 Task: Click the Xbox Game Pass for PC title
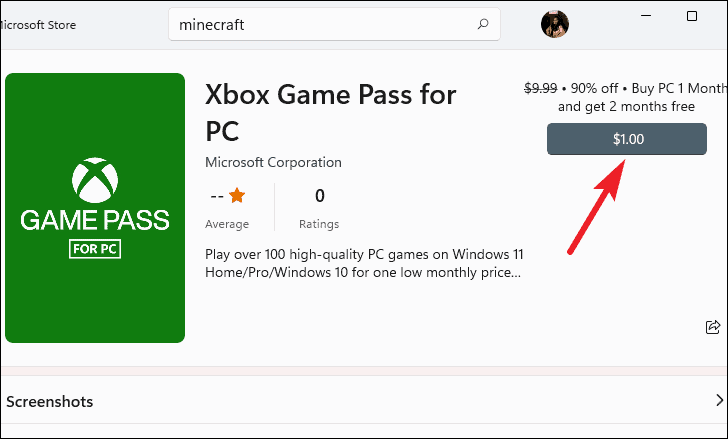331,112
